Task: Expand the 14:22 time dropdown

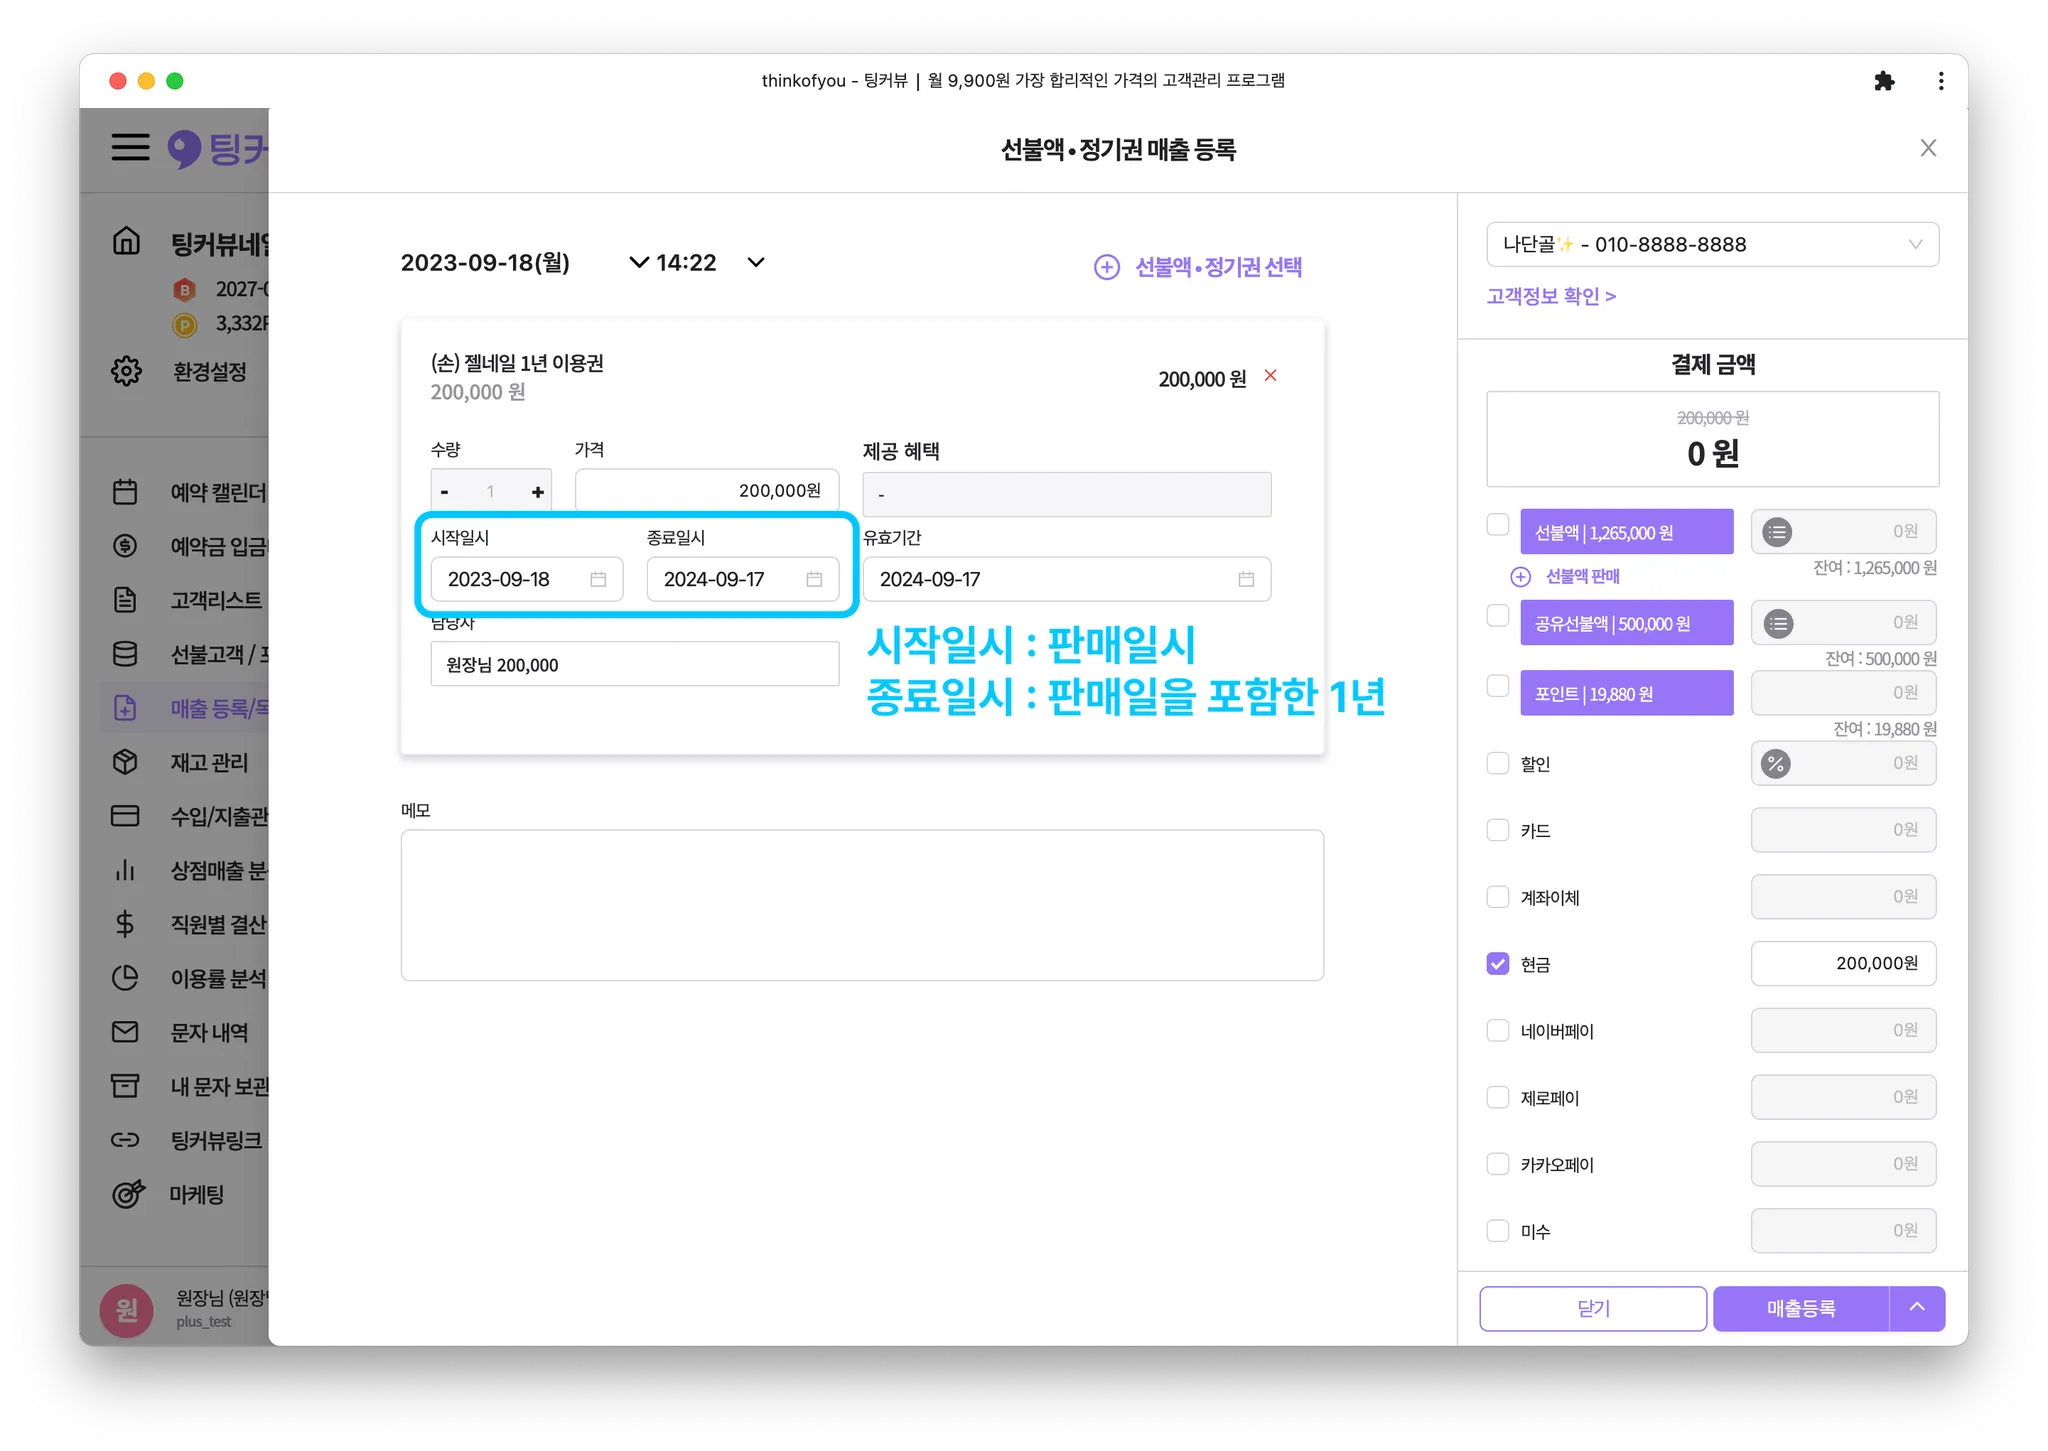Action: (756, 263)
